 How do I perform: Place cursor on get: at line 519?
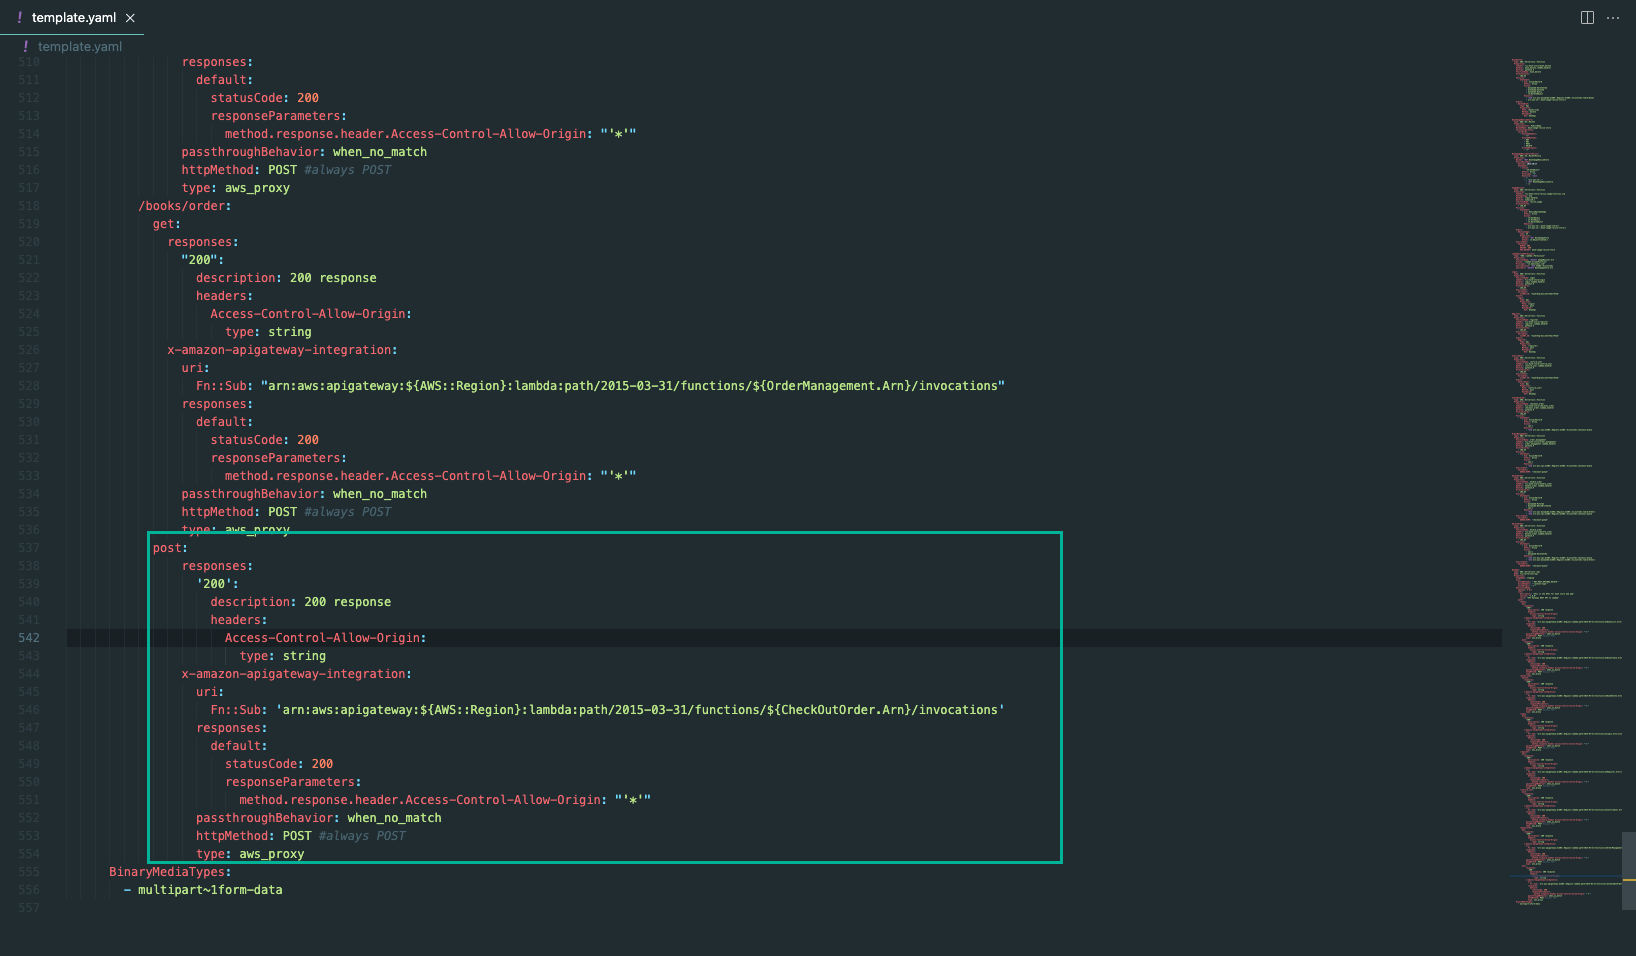point(167,224)
